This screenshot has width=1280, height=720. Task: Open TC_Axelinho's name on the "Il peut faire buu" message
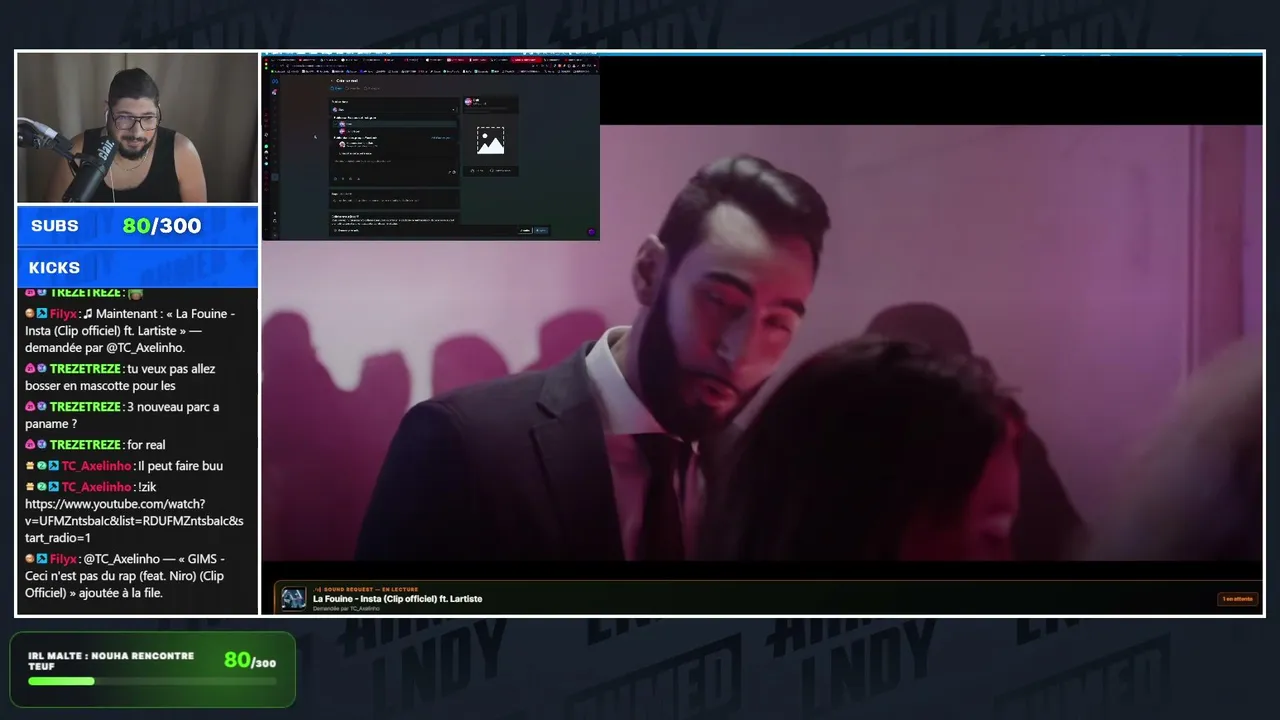pos(96,466)
